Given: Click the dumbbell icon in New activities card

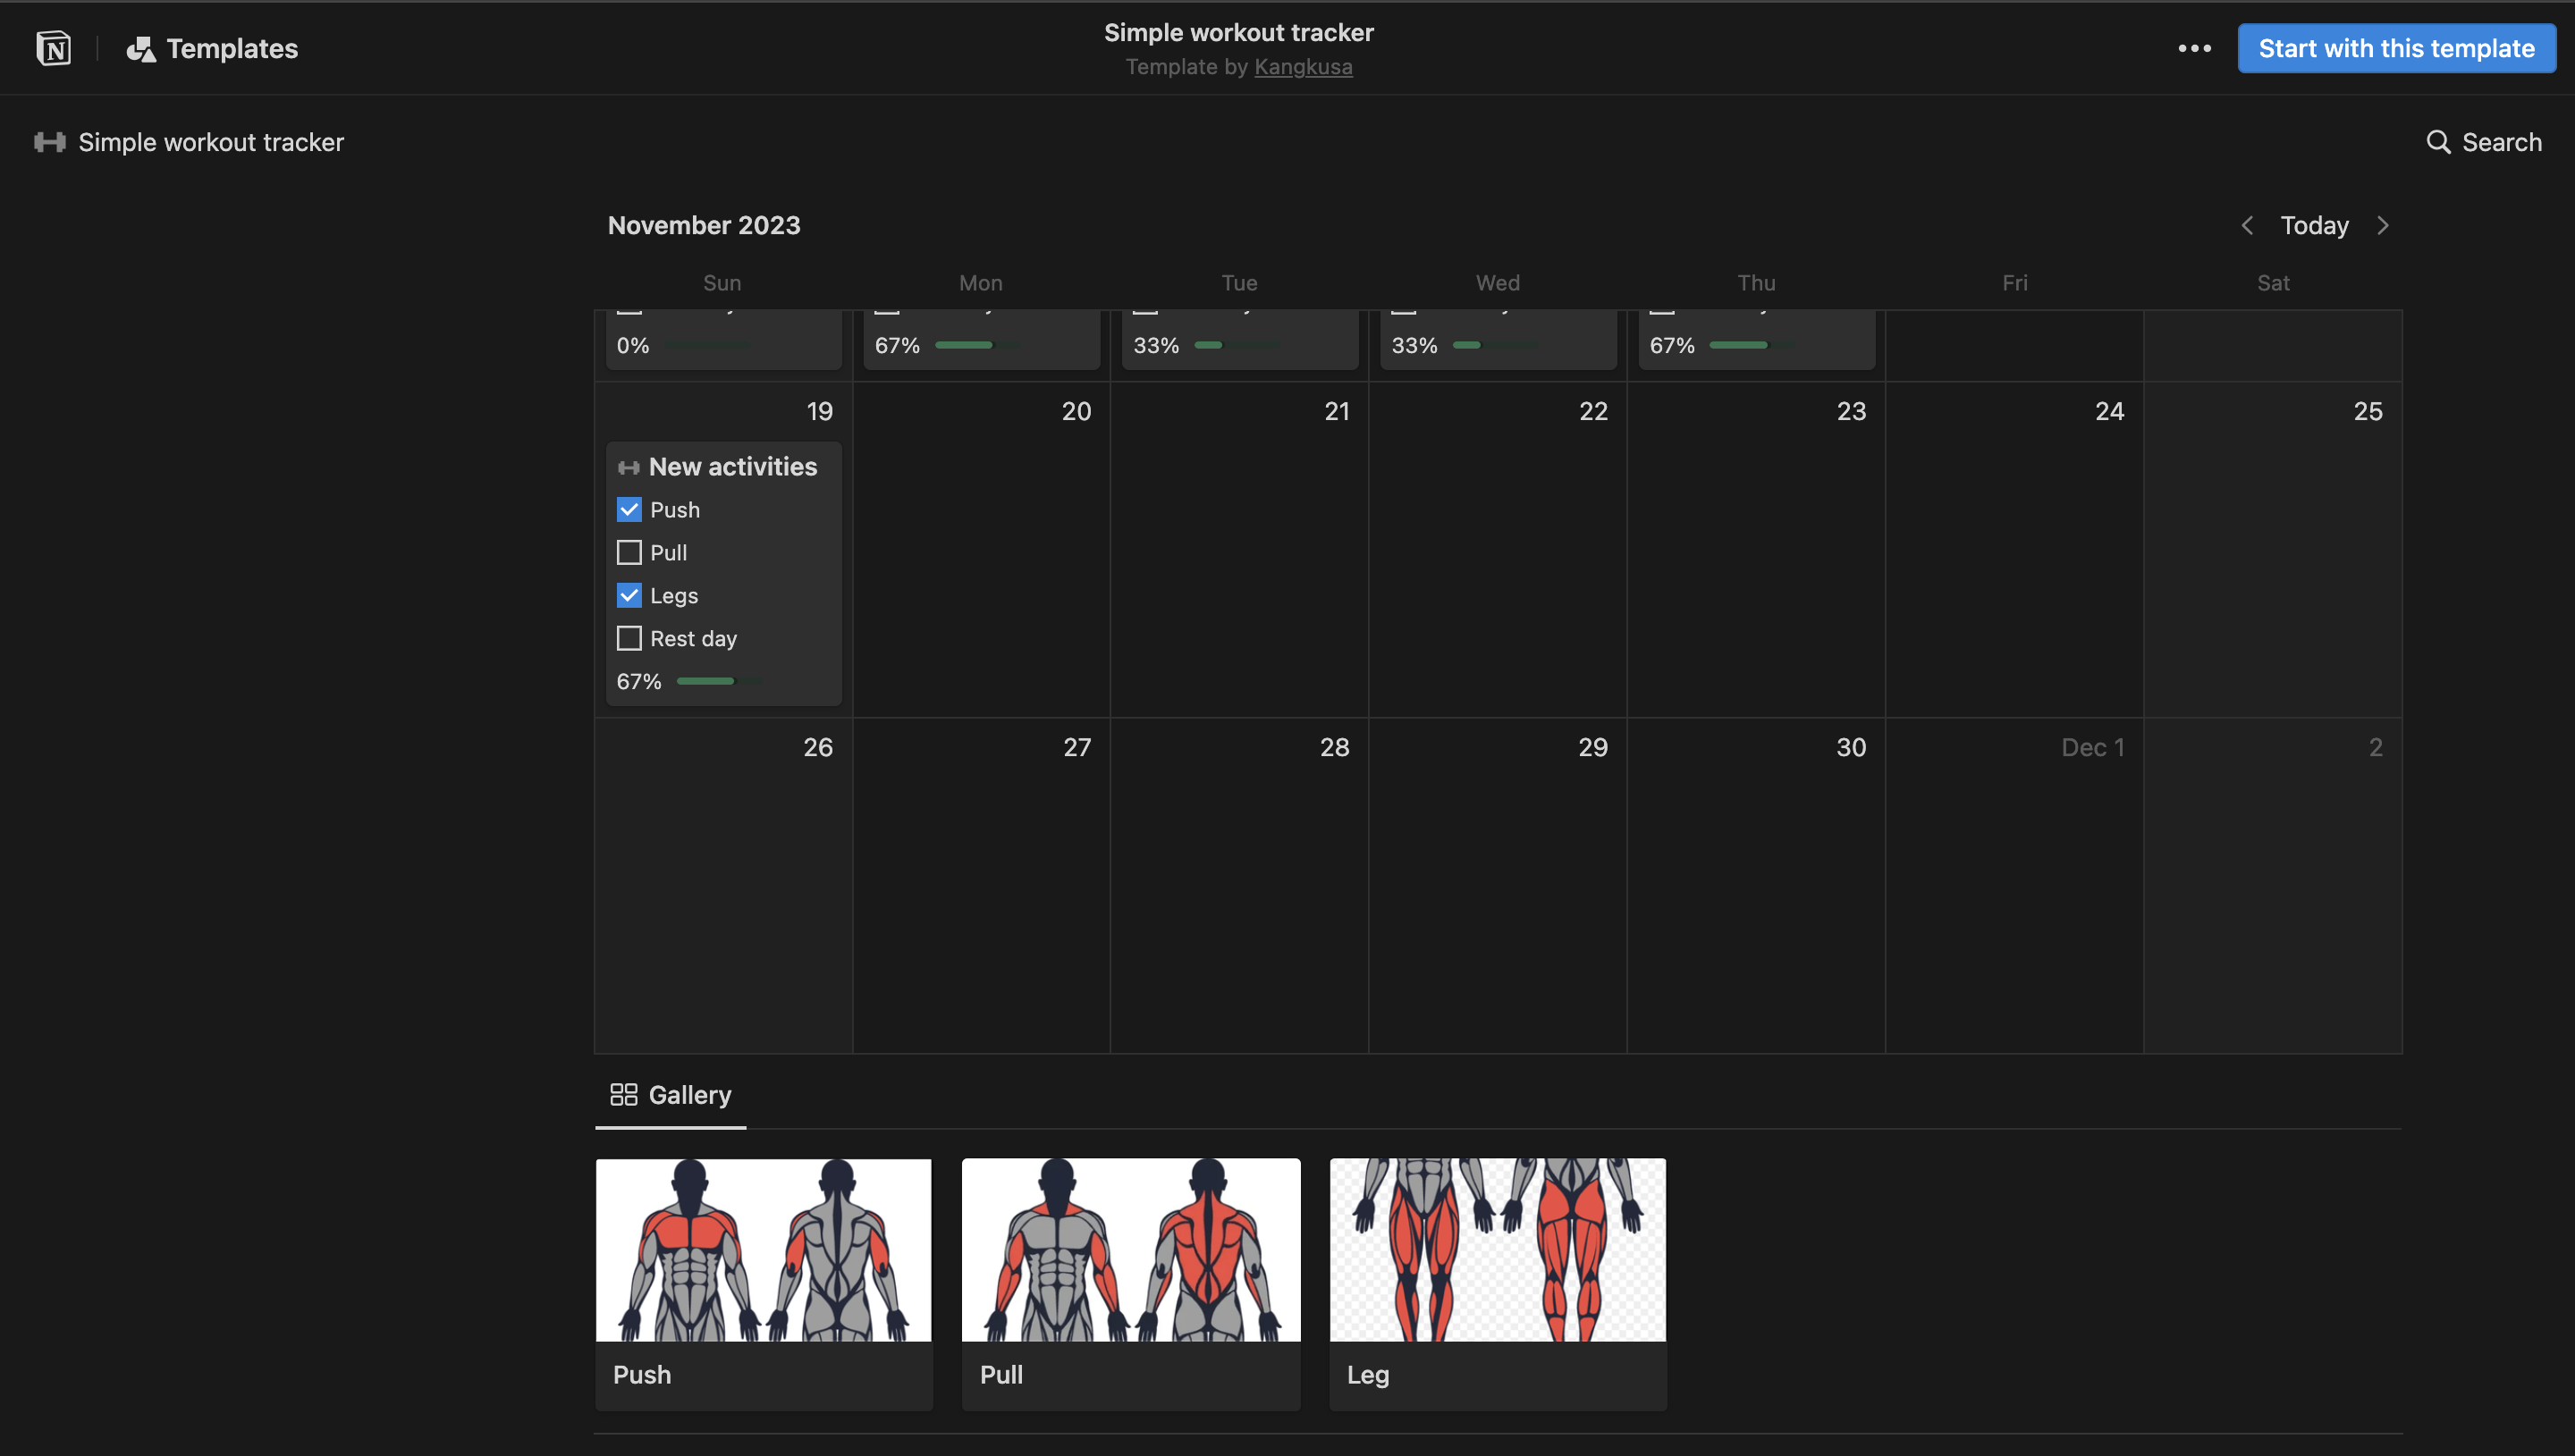Looking at the screenshot, I should click(x=628, y=467).
